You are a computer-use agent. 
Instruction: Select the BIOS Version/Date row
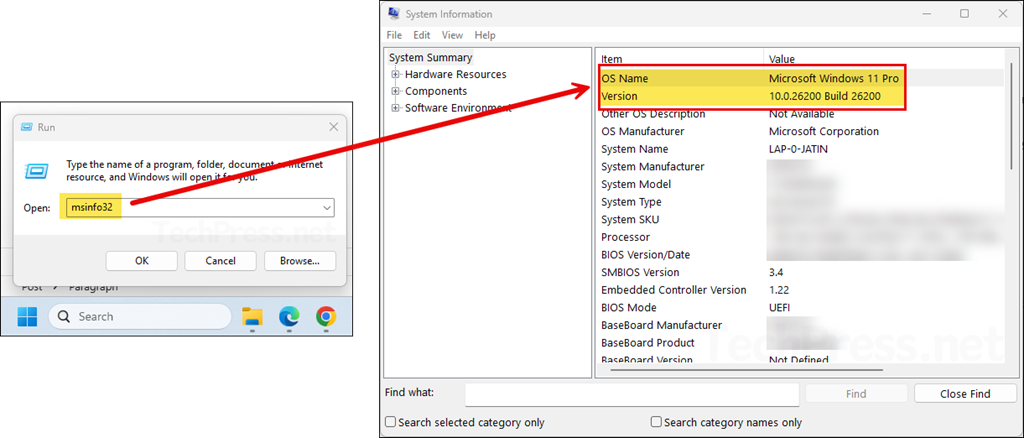[x=801, y=255]
